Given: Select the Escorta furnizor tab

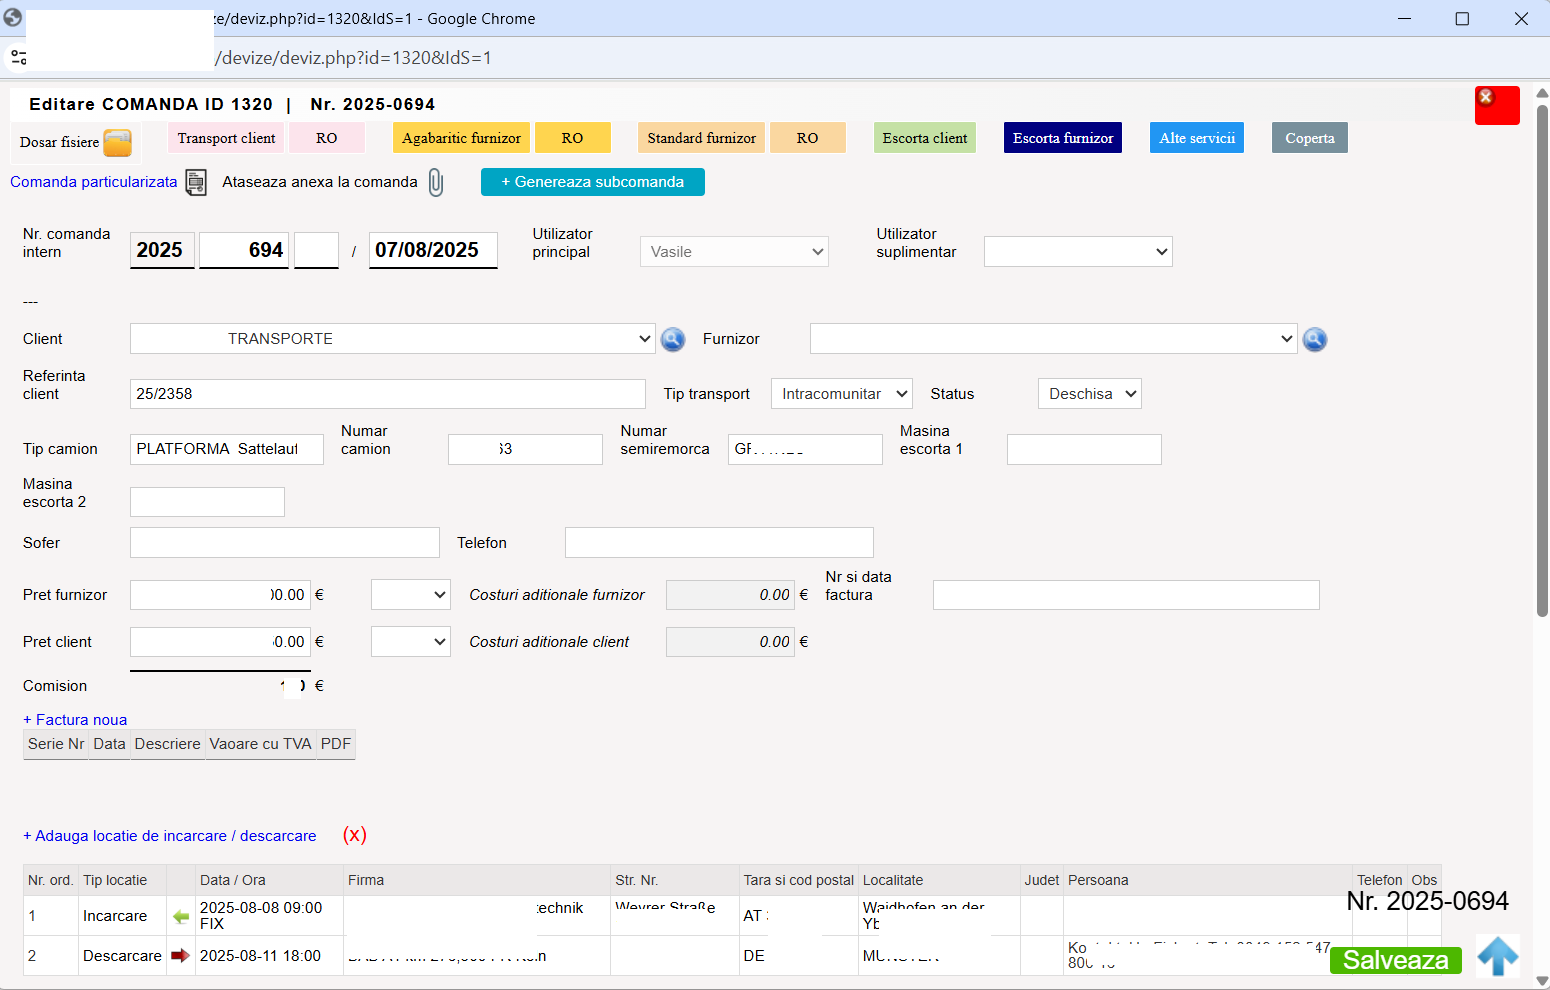Looking at the screenshot, I should click(1063, 138).
